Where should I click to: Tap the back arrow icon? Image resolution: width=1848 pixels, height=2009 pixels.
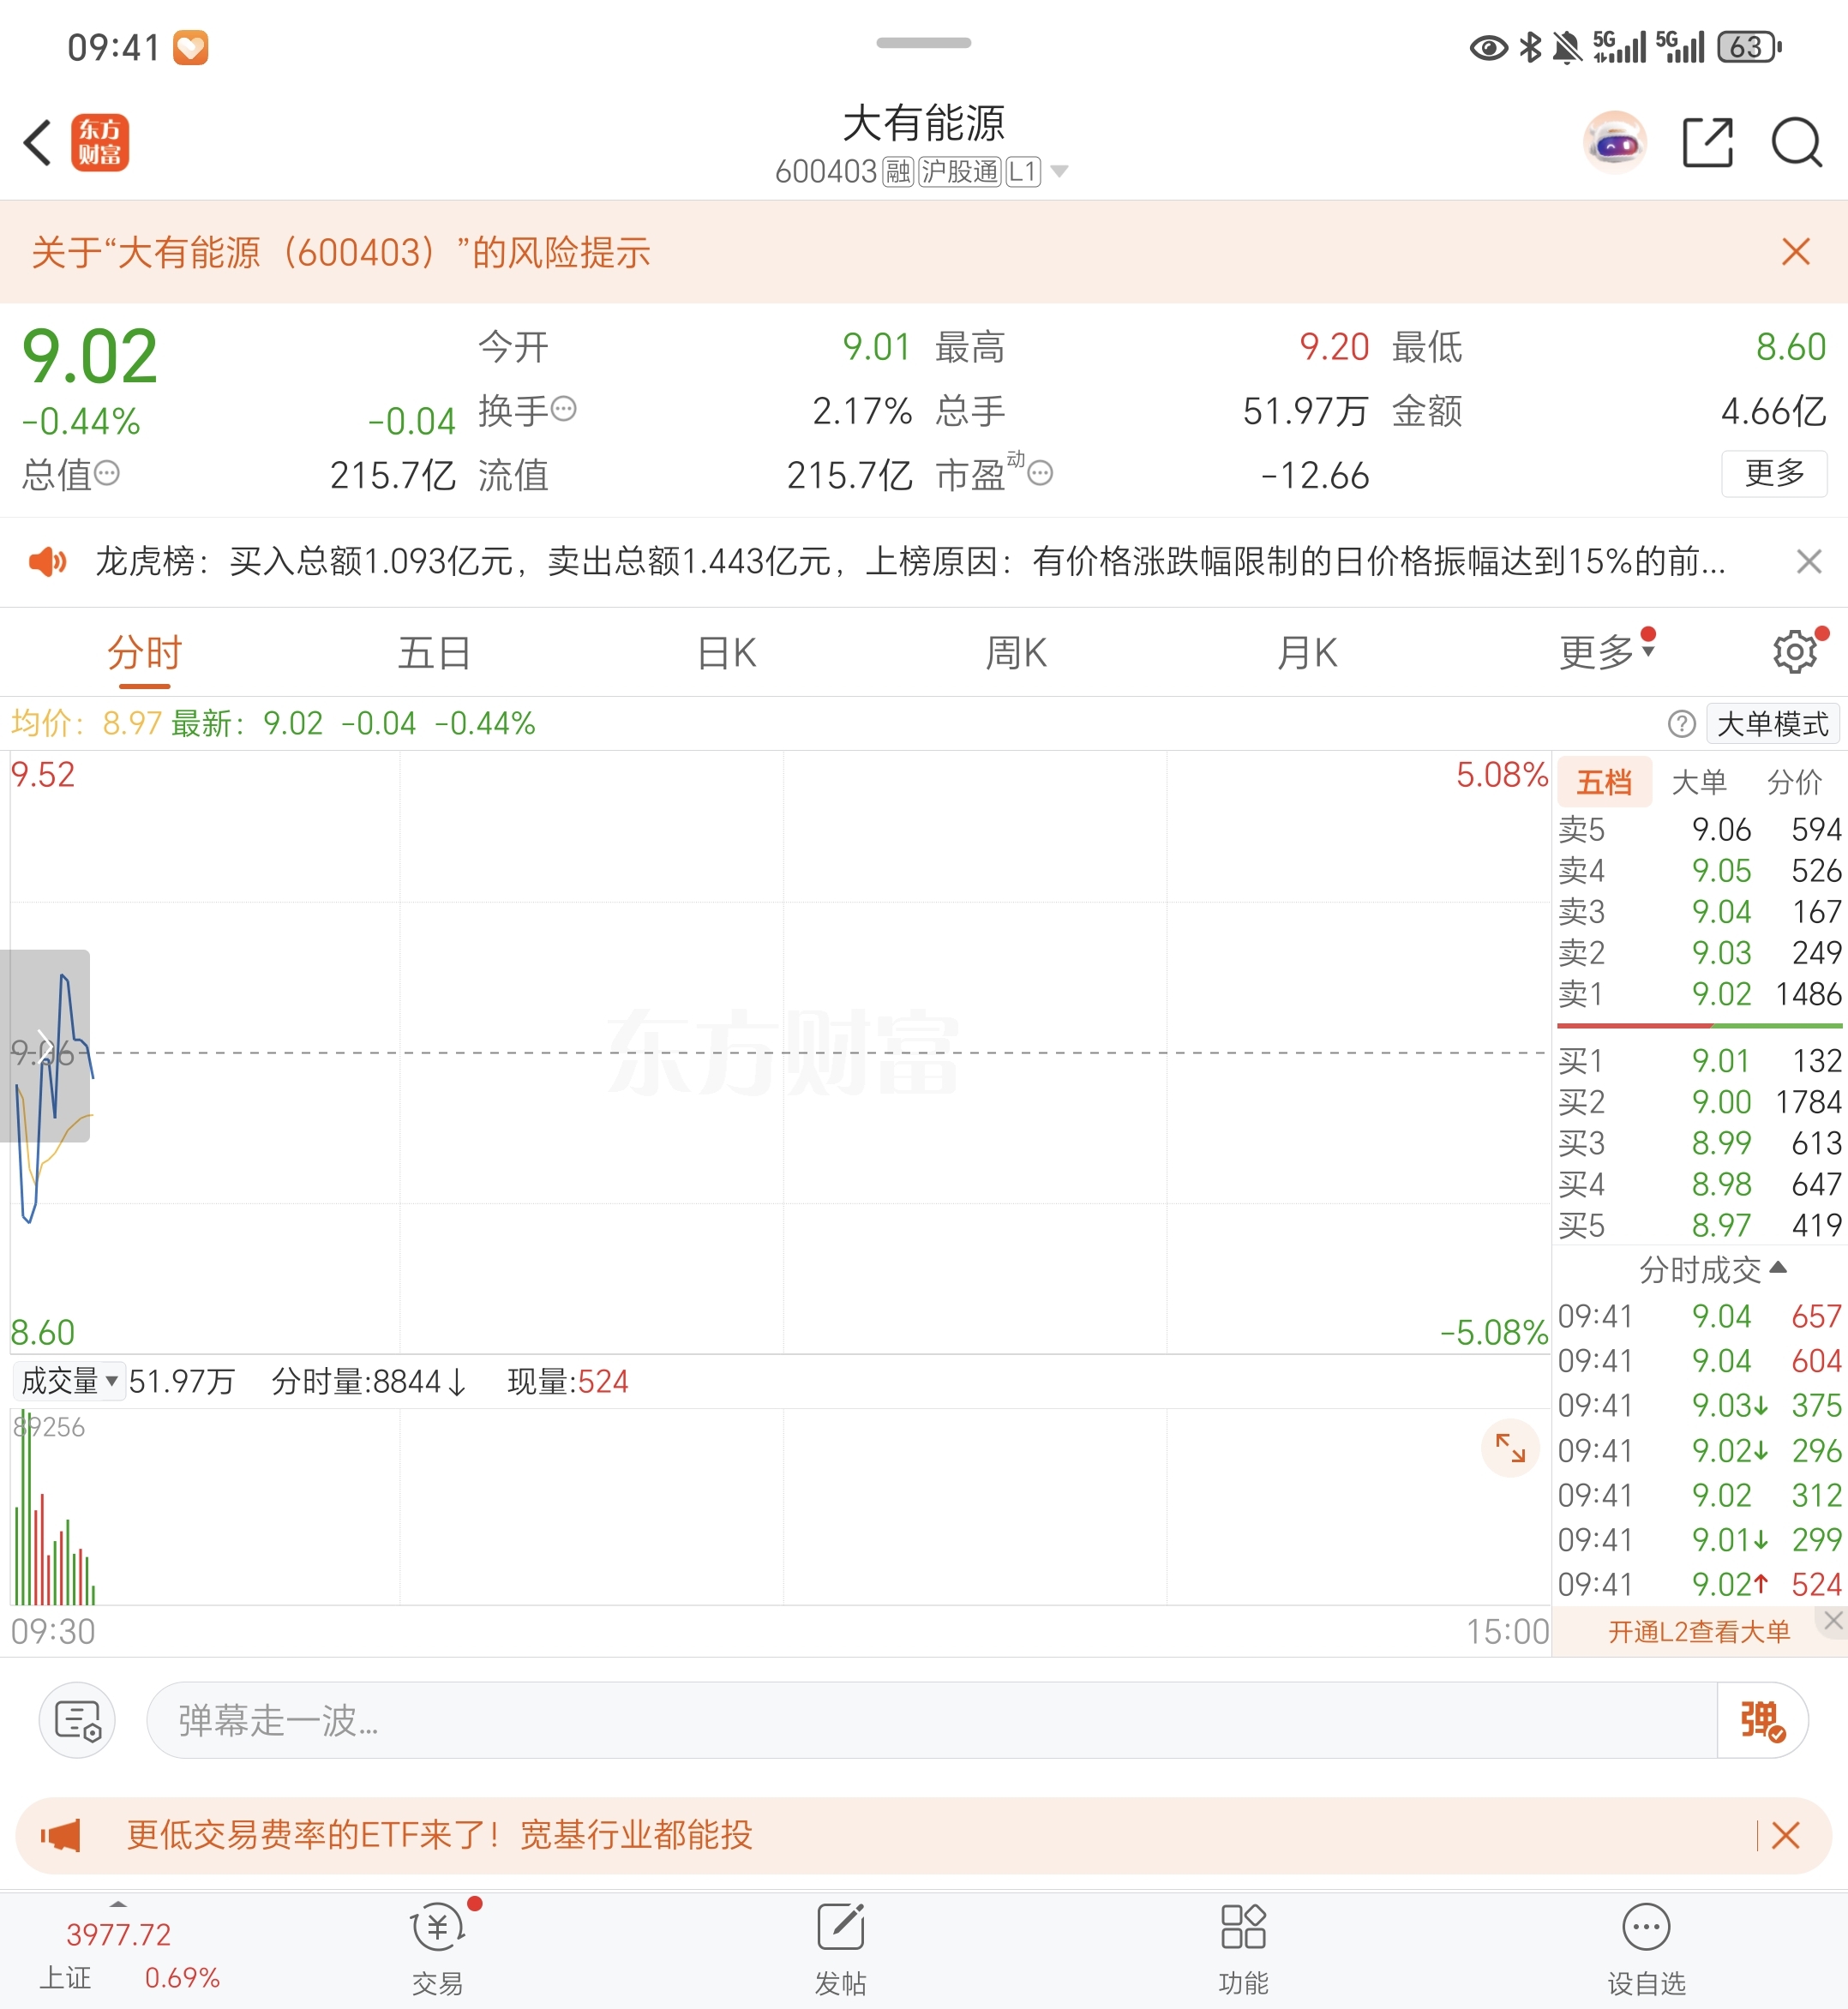pyautogui.click(x=38, y=142)
